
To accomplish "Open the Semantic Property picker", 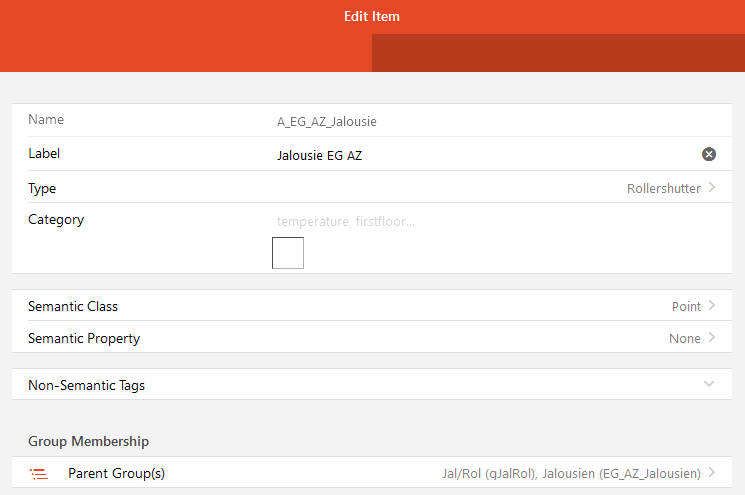I will tap(370, 338).
